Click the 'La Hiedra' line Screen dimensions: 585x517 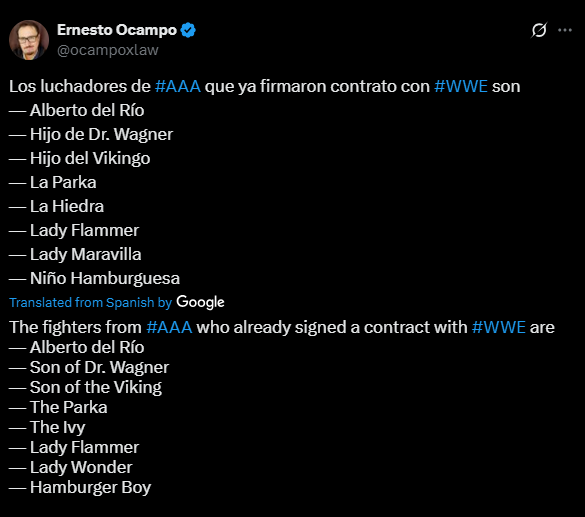(56, 206)
